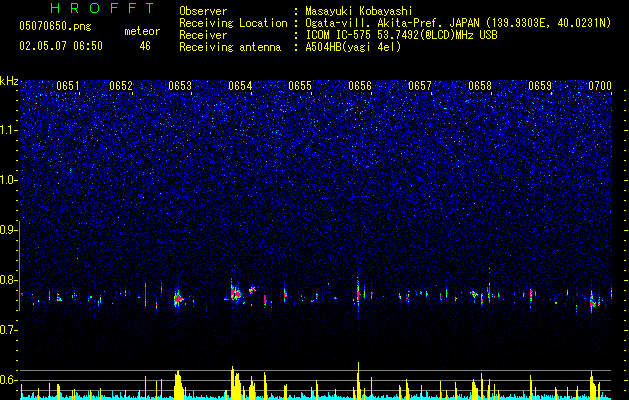Click the 0659 time marker
The height and width of the screenshot is (400, 629).
click(540, 86)
